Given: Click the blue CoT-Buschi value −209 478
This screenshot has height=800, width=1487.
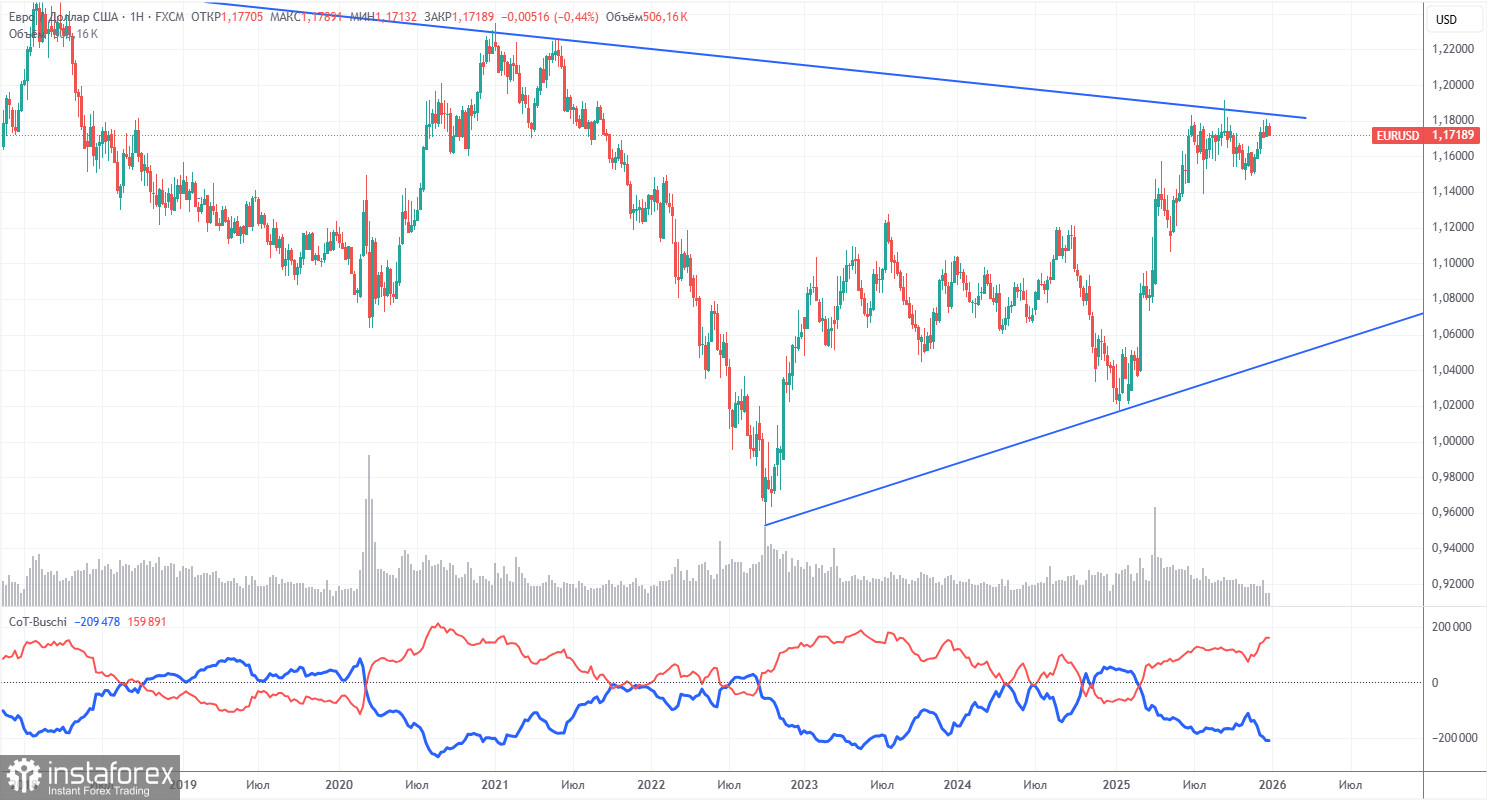Looking at the screenshot, I should tap(97, 621).
